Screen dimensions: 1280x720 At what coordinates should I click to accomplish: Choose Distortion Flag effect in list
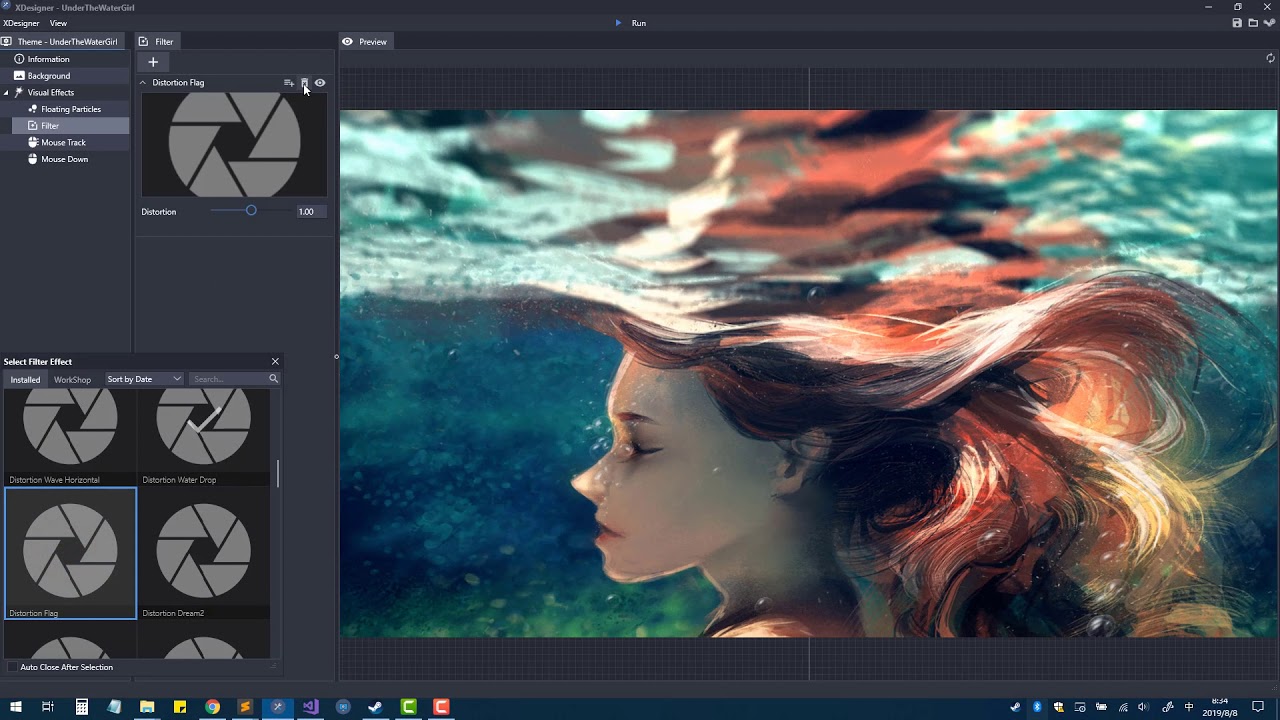coord(70,554)
